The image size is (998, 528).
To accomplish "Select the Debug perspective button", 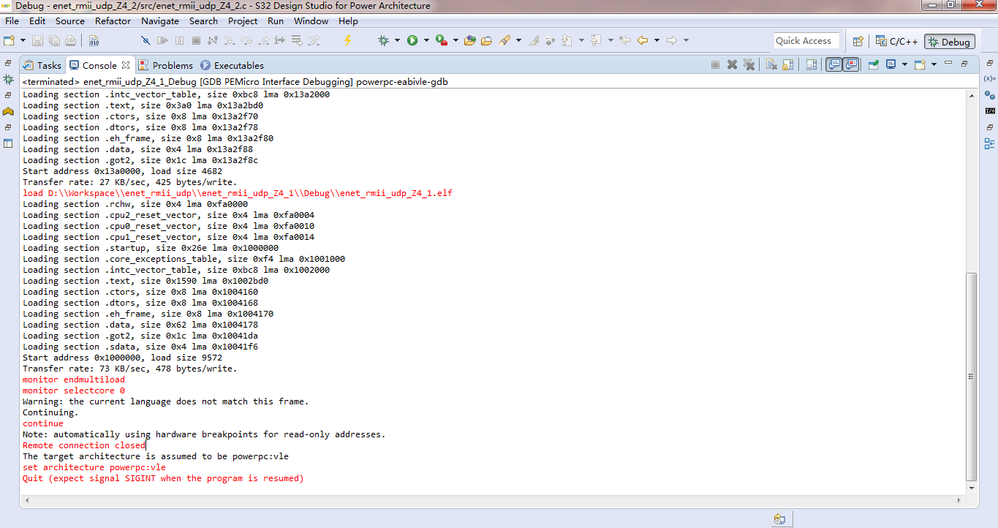I will click(949, 42).
